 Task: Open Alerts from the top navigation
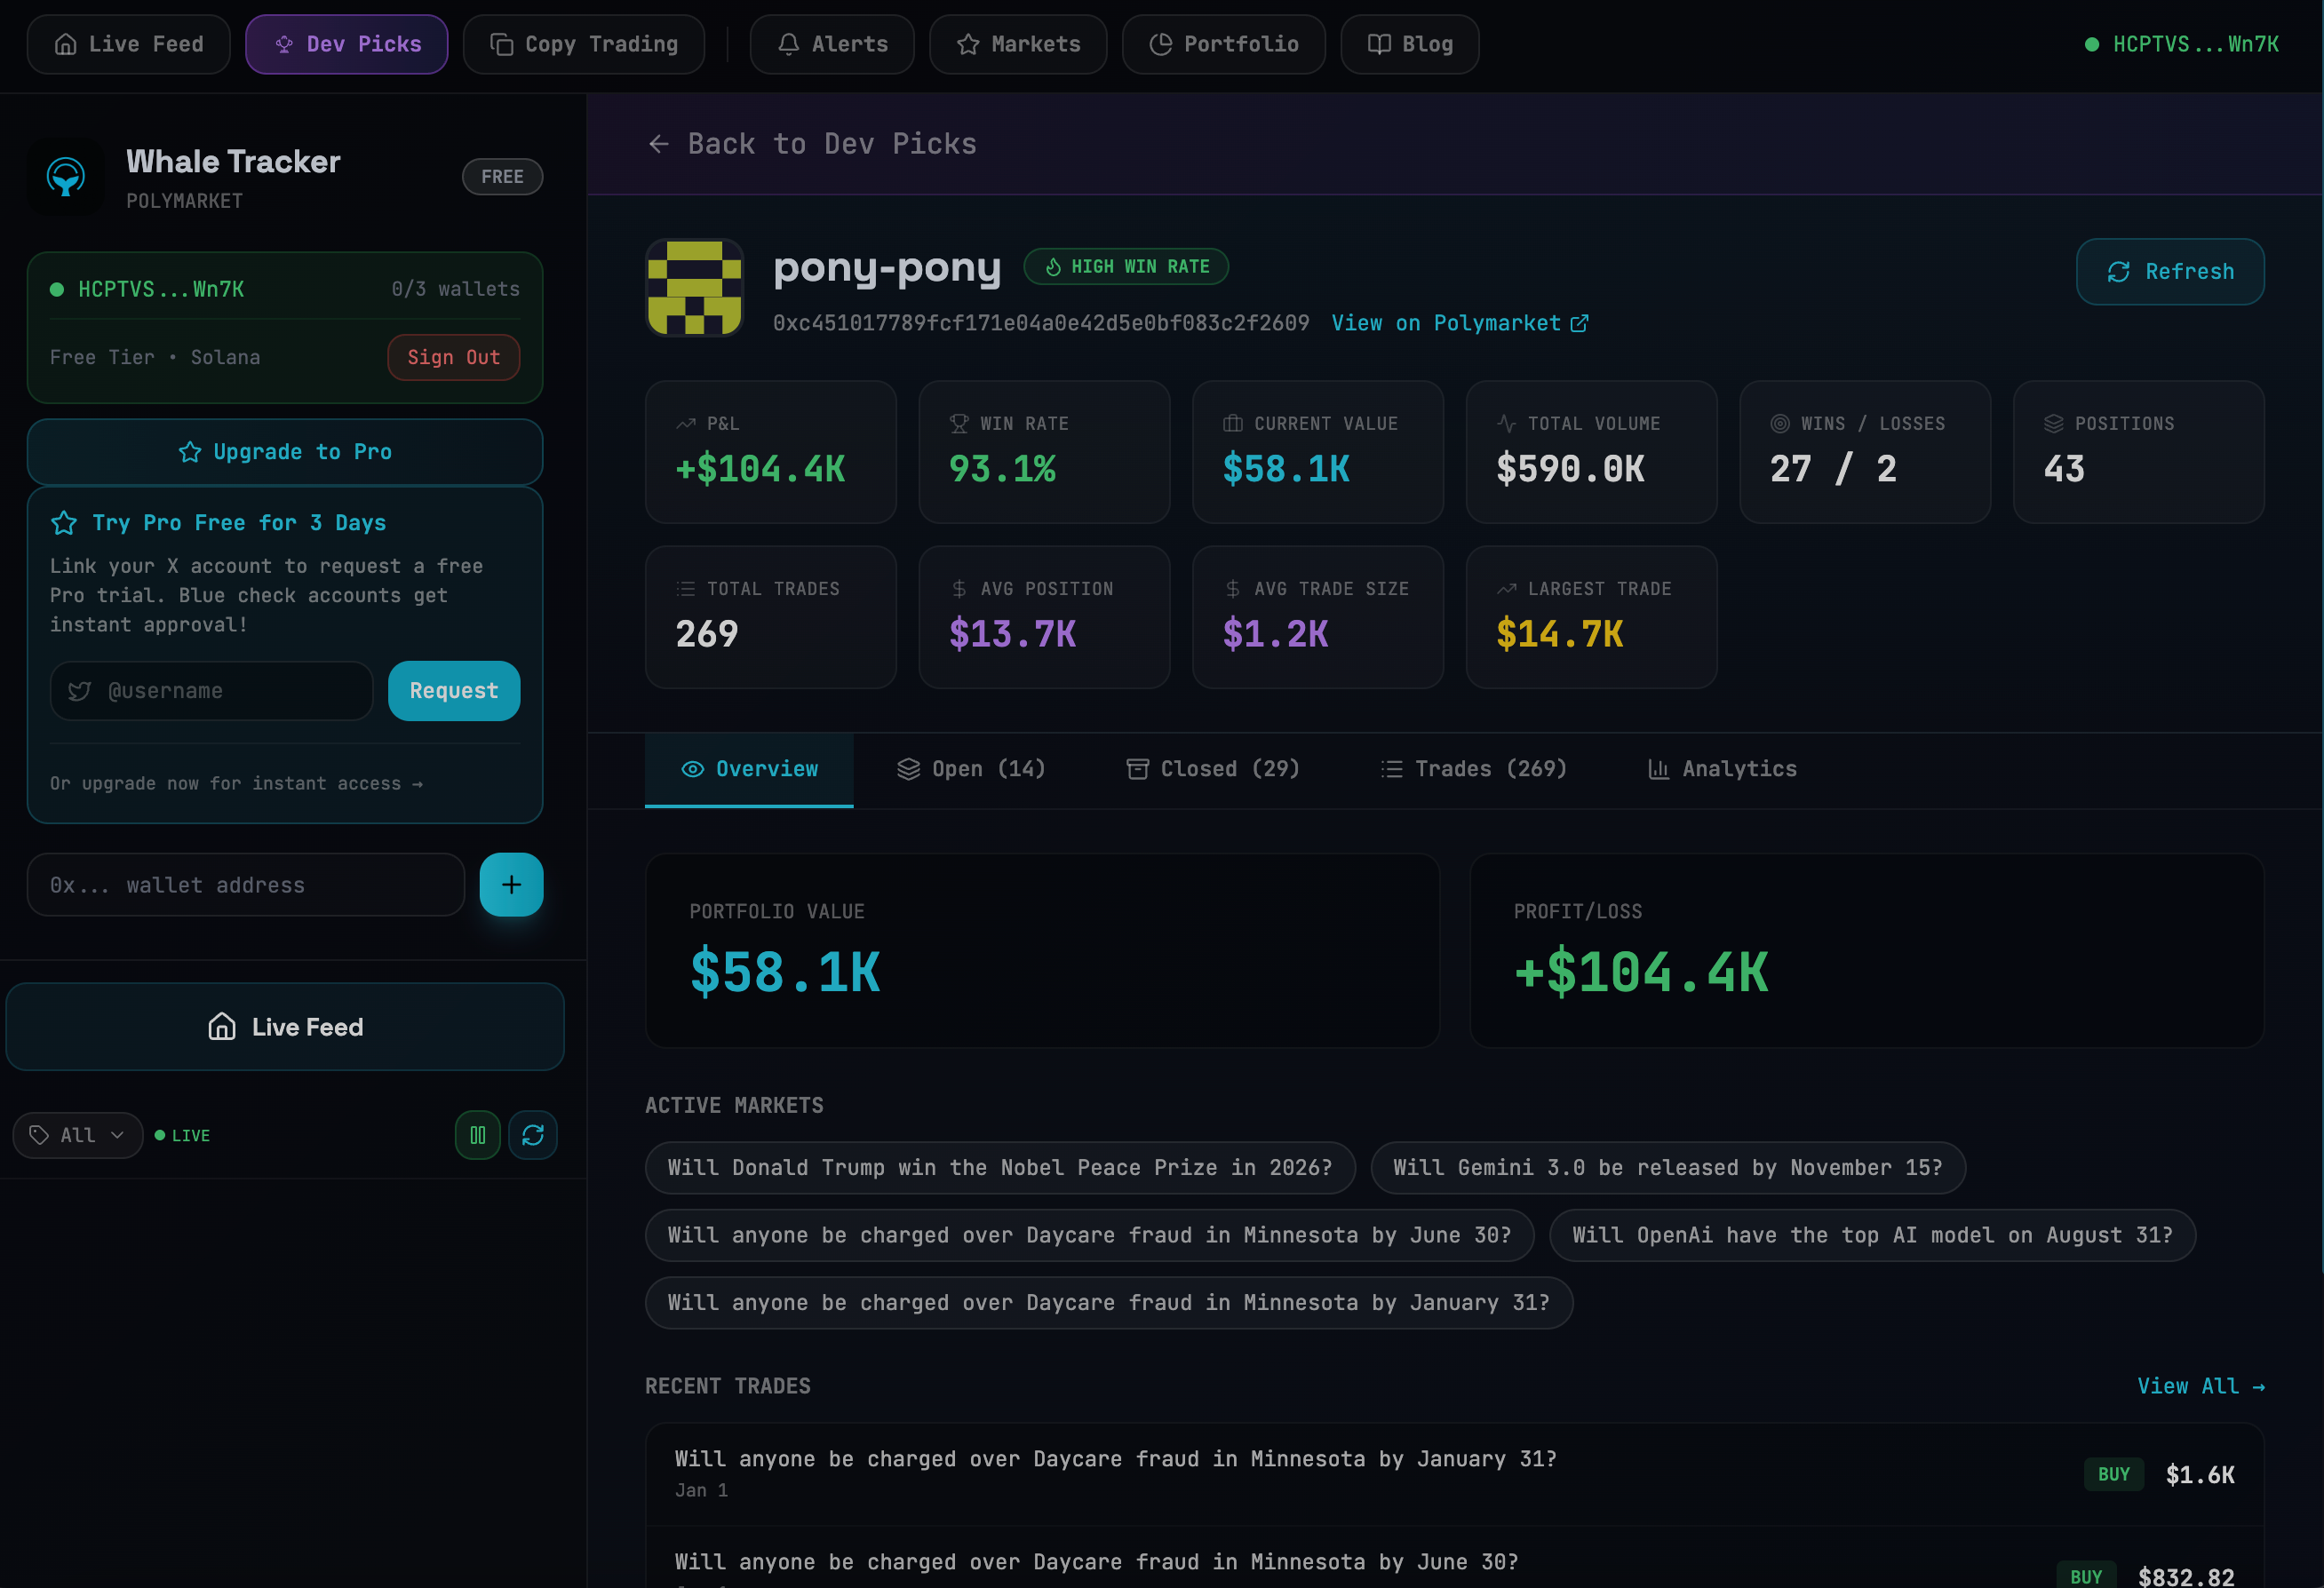pos(832,44)
